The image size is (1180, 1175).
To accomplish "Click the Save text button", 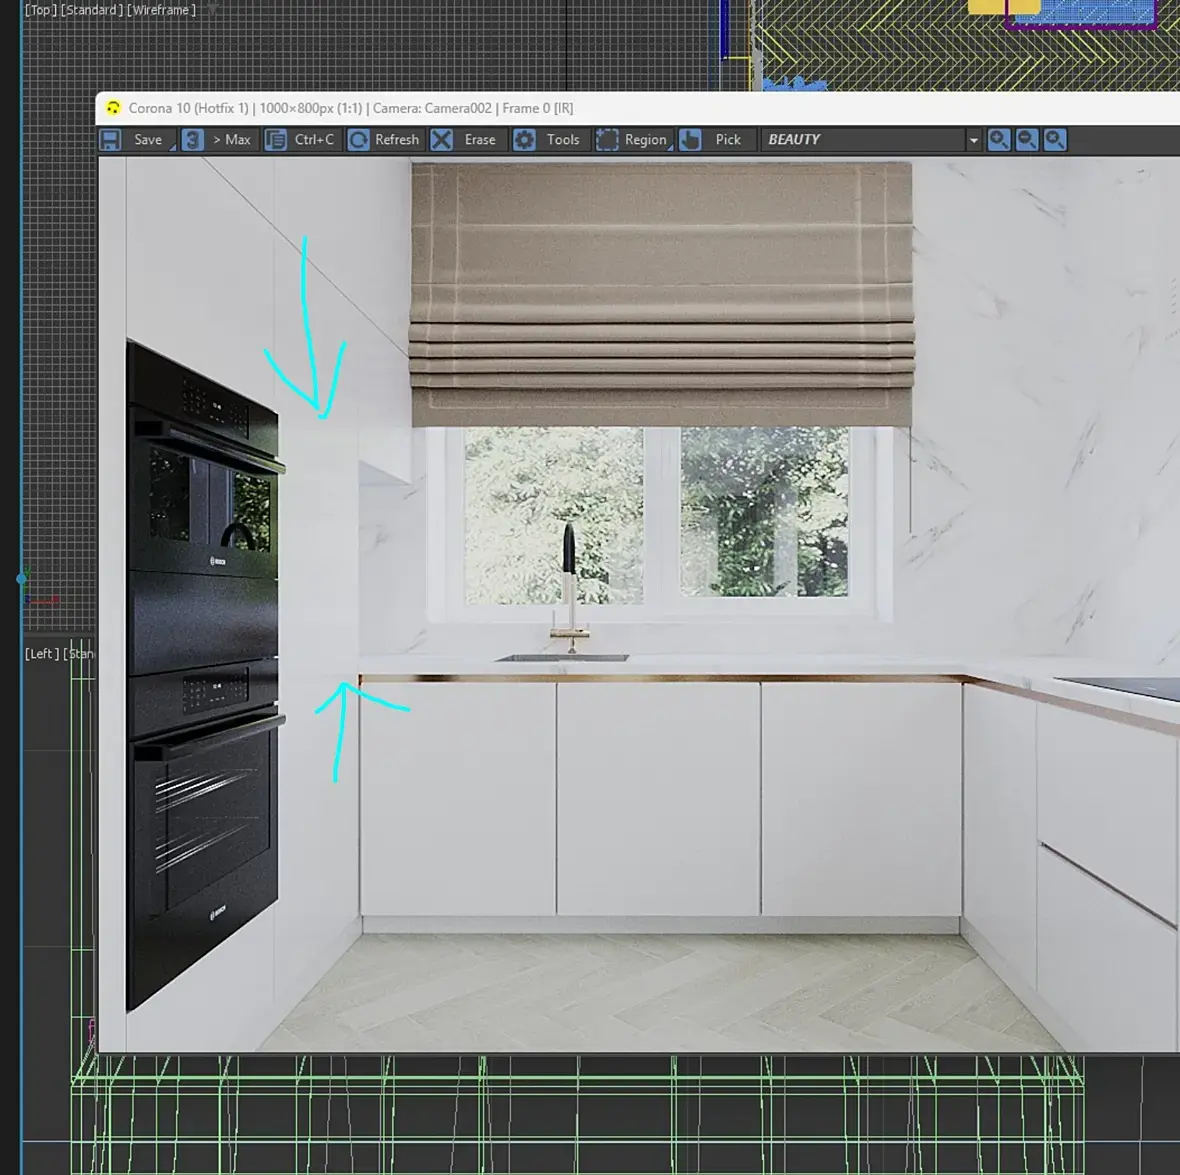I will (x=148, y=140).
